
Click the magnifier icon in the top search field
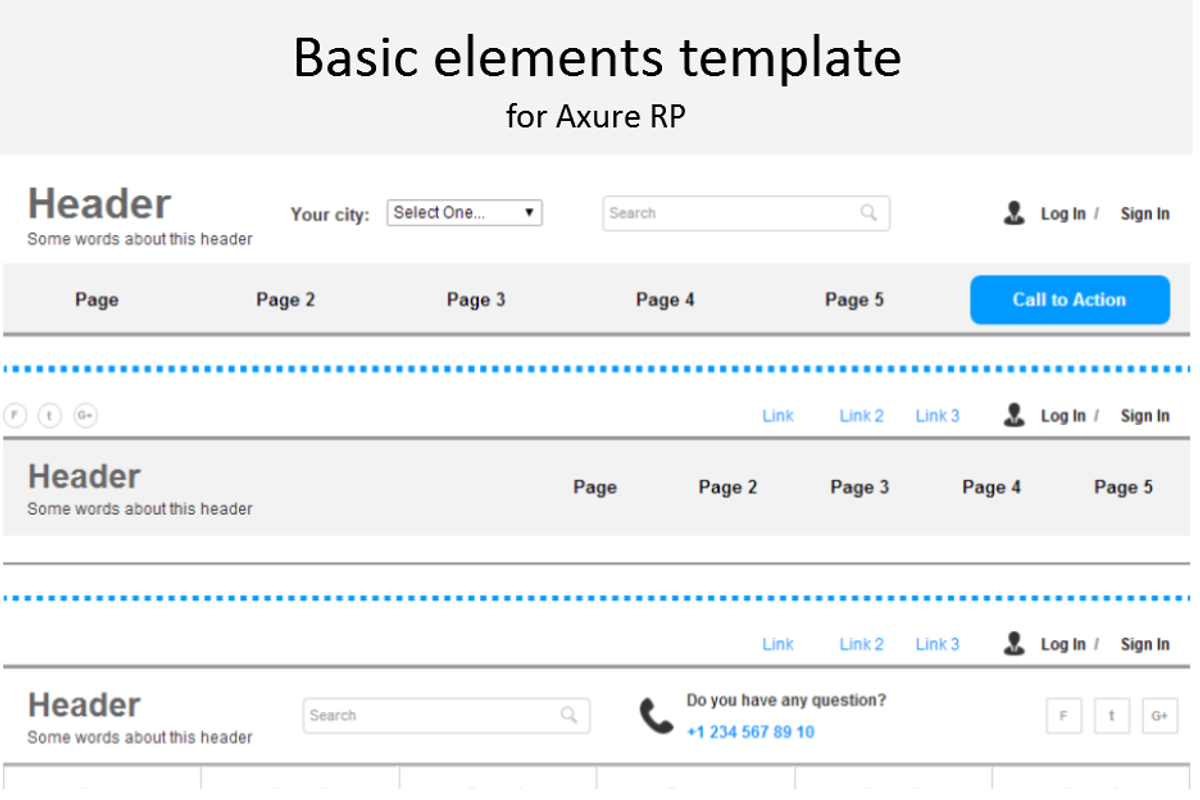tap(868, 213)
